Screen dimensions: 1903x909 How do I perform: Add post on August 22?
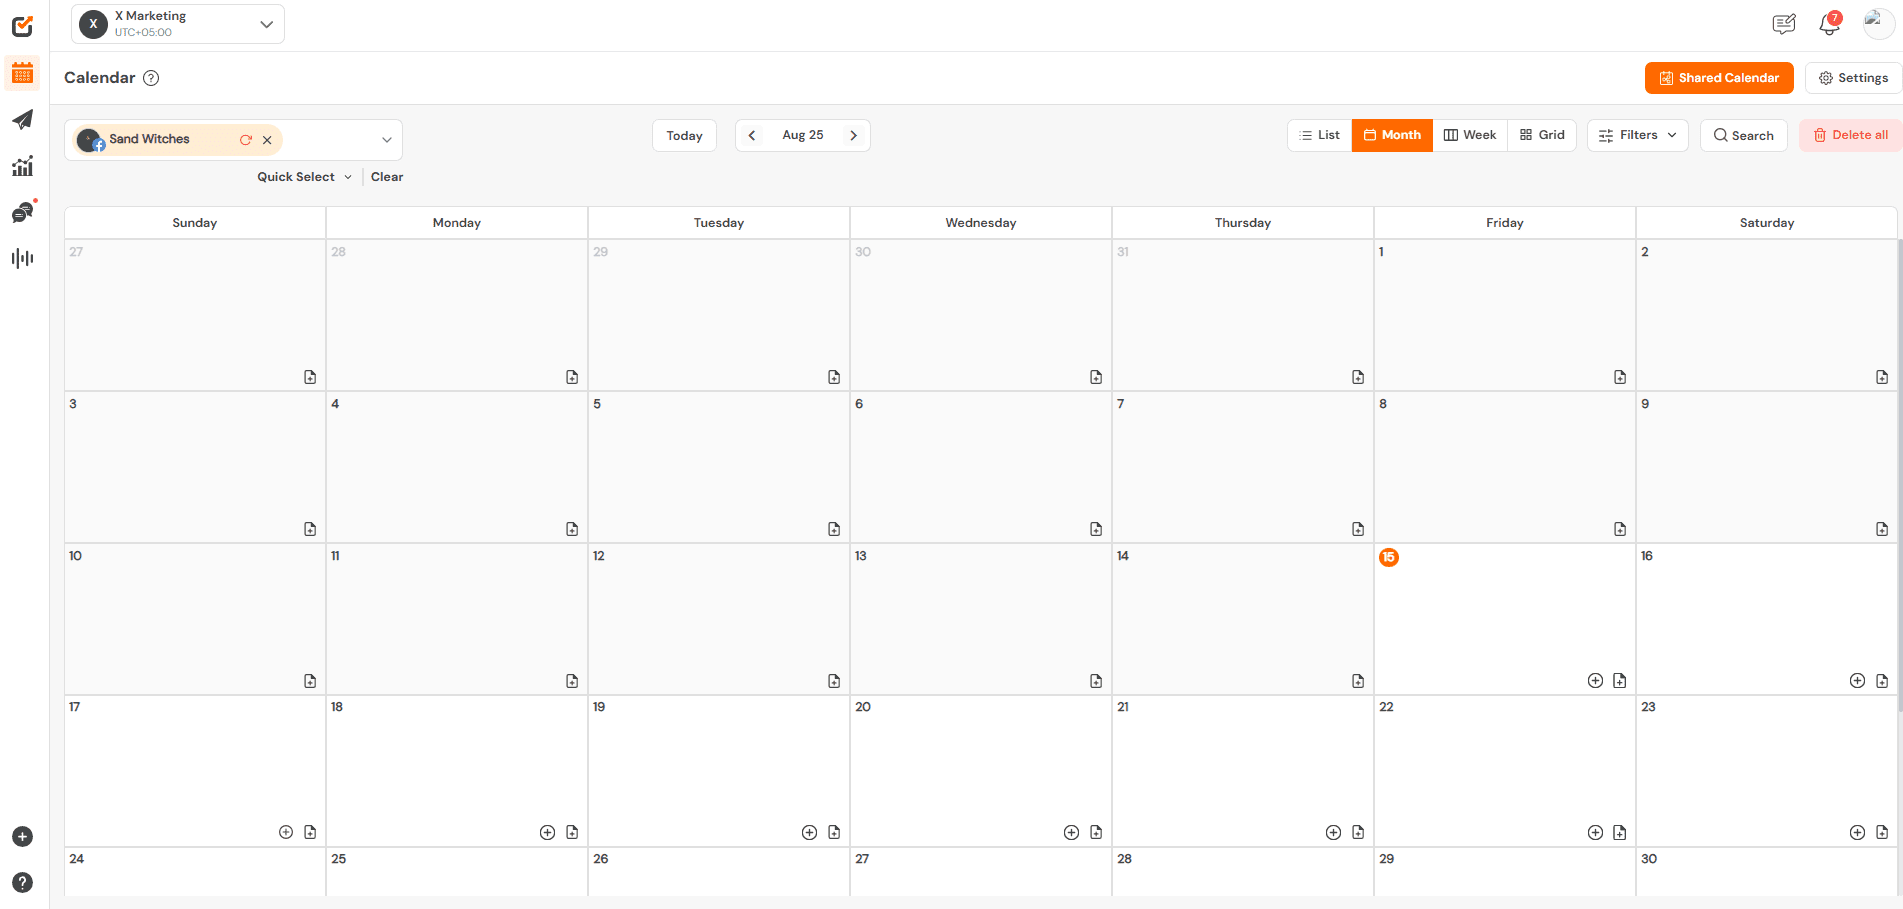tap(1595, 832)
